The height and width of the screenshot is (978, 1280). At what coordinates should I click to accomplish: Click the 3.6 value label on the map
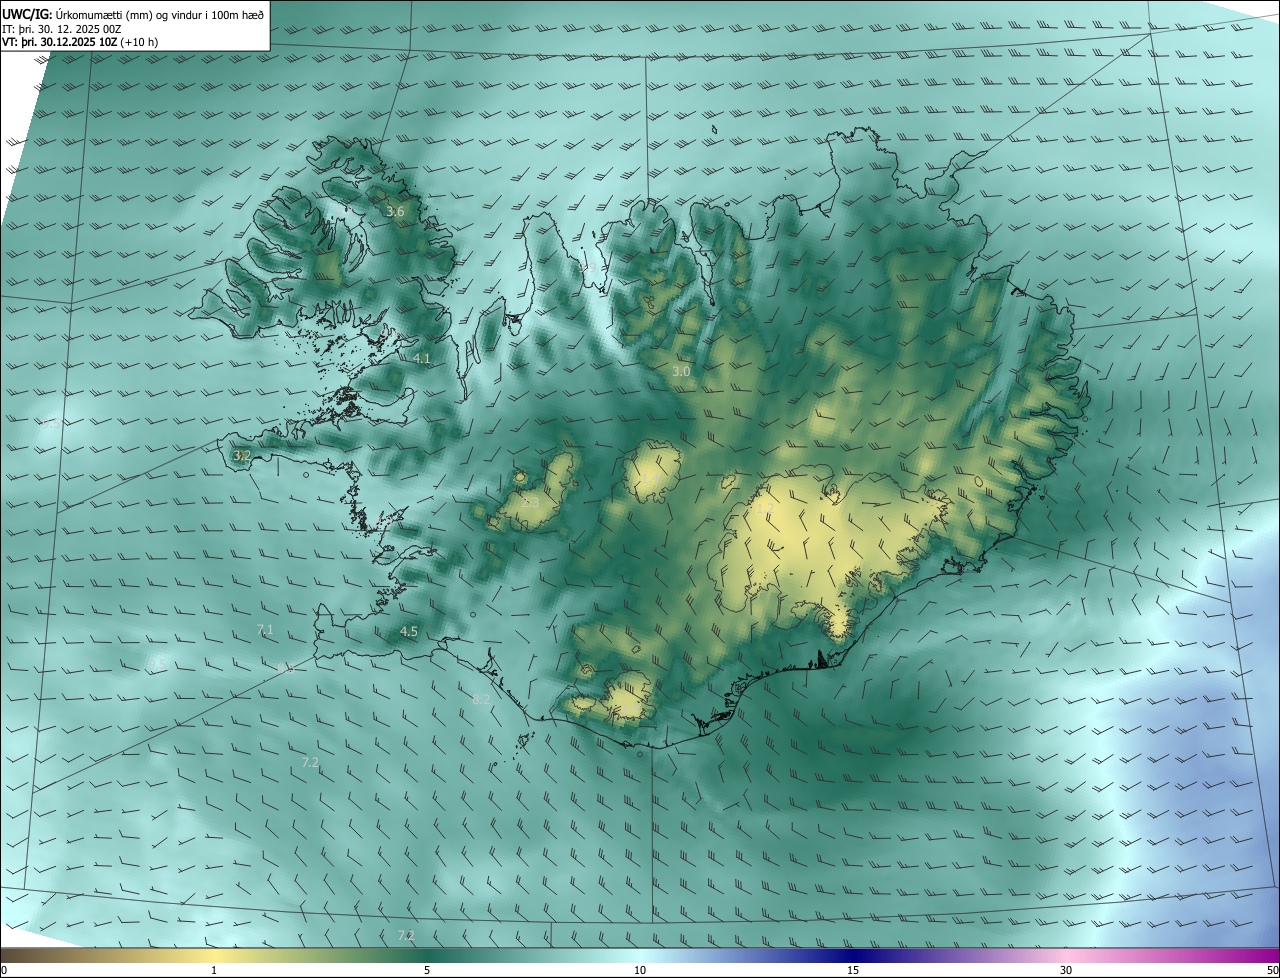point(395,212)
